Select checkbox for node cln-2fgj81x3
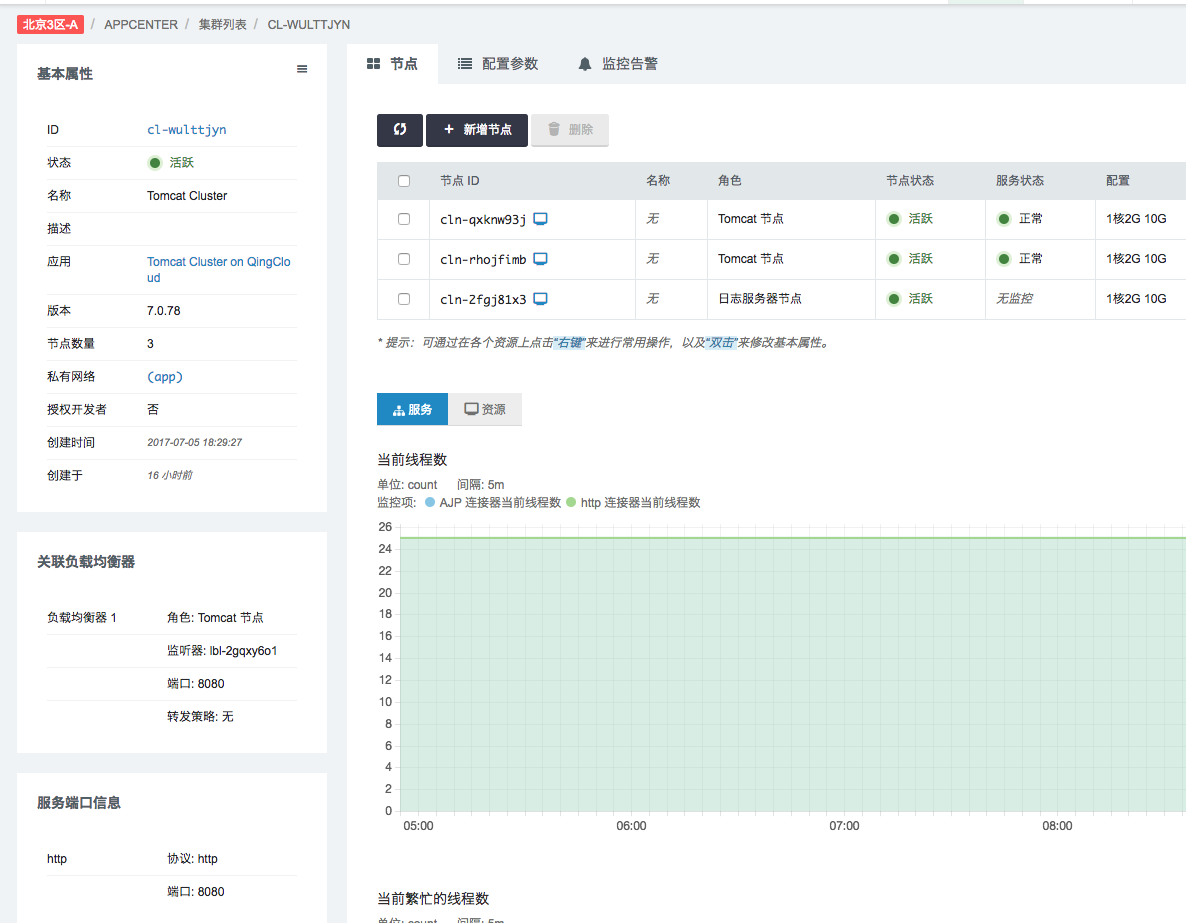1186x923 pixels. (404, 299)
